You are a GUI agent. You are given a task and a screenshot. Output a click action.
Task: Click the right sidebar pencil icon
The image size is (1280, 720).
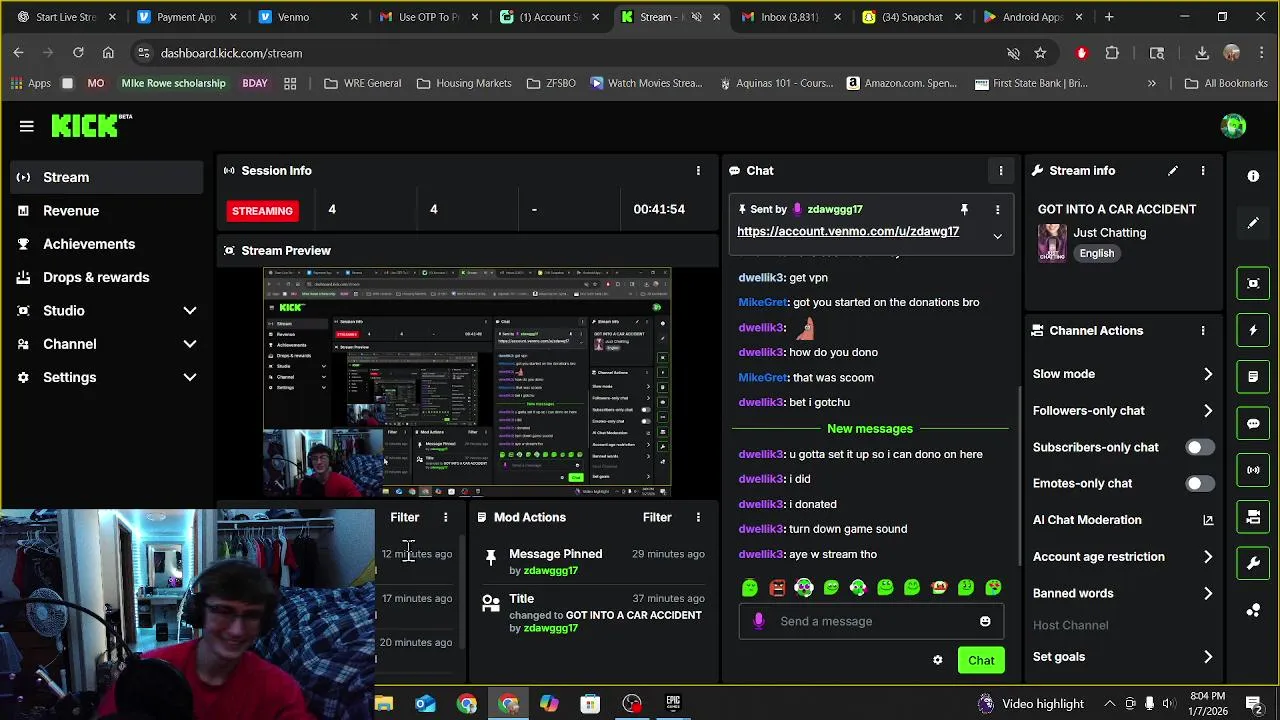(x=1253, y=223)
